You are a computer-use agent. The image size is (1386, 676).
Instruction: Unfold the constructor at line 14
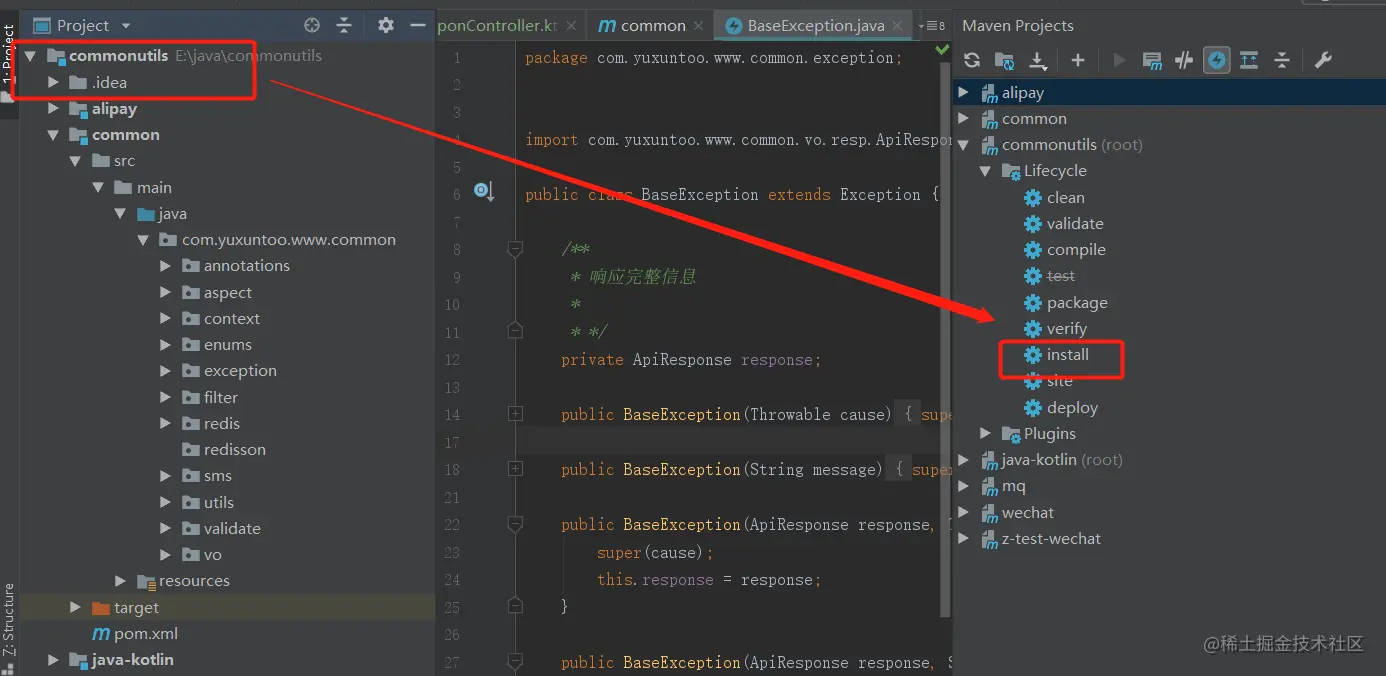pyautogui.click(x=515, y=413)
